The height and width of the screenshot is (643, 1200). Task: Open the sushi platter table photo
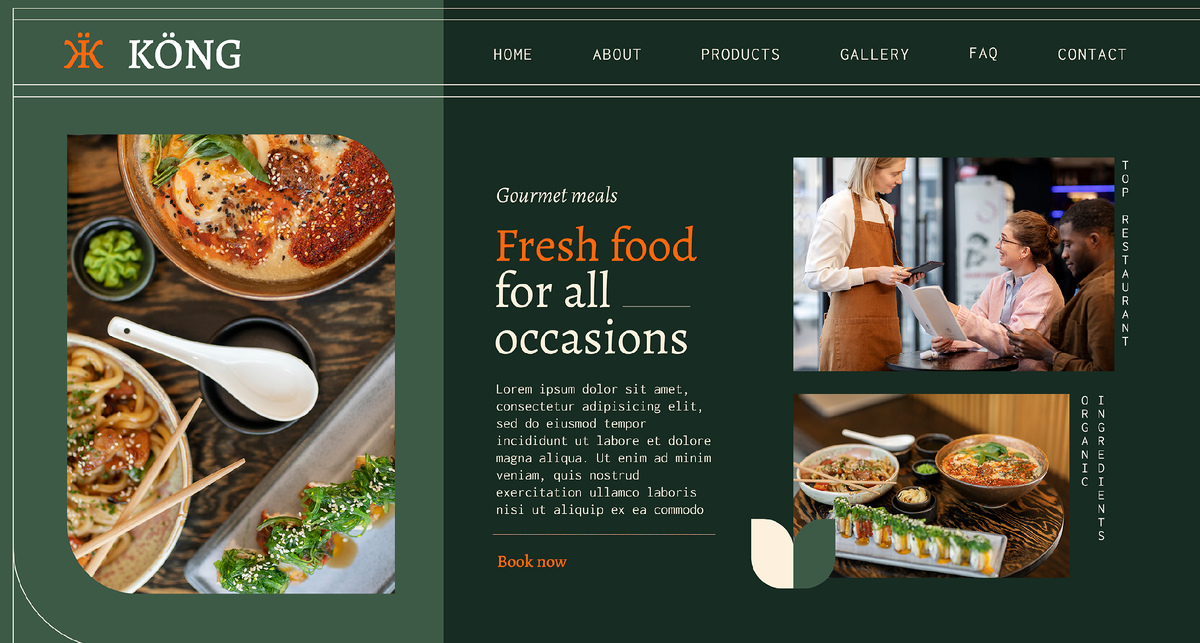point(931,485)
